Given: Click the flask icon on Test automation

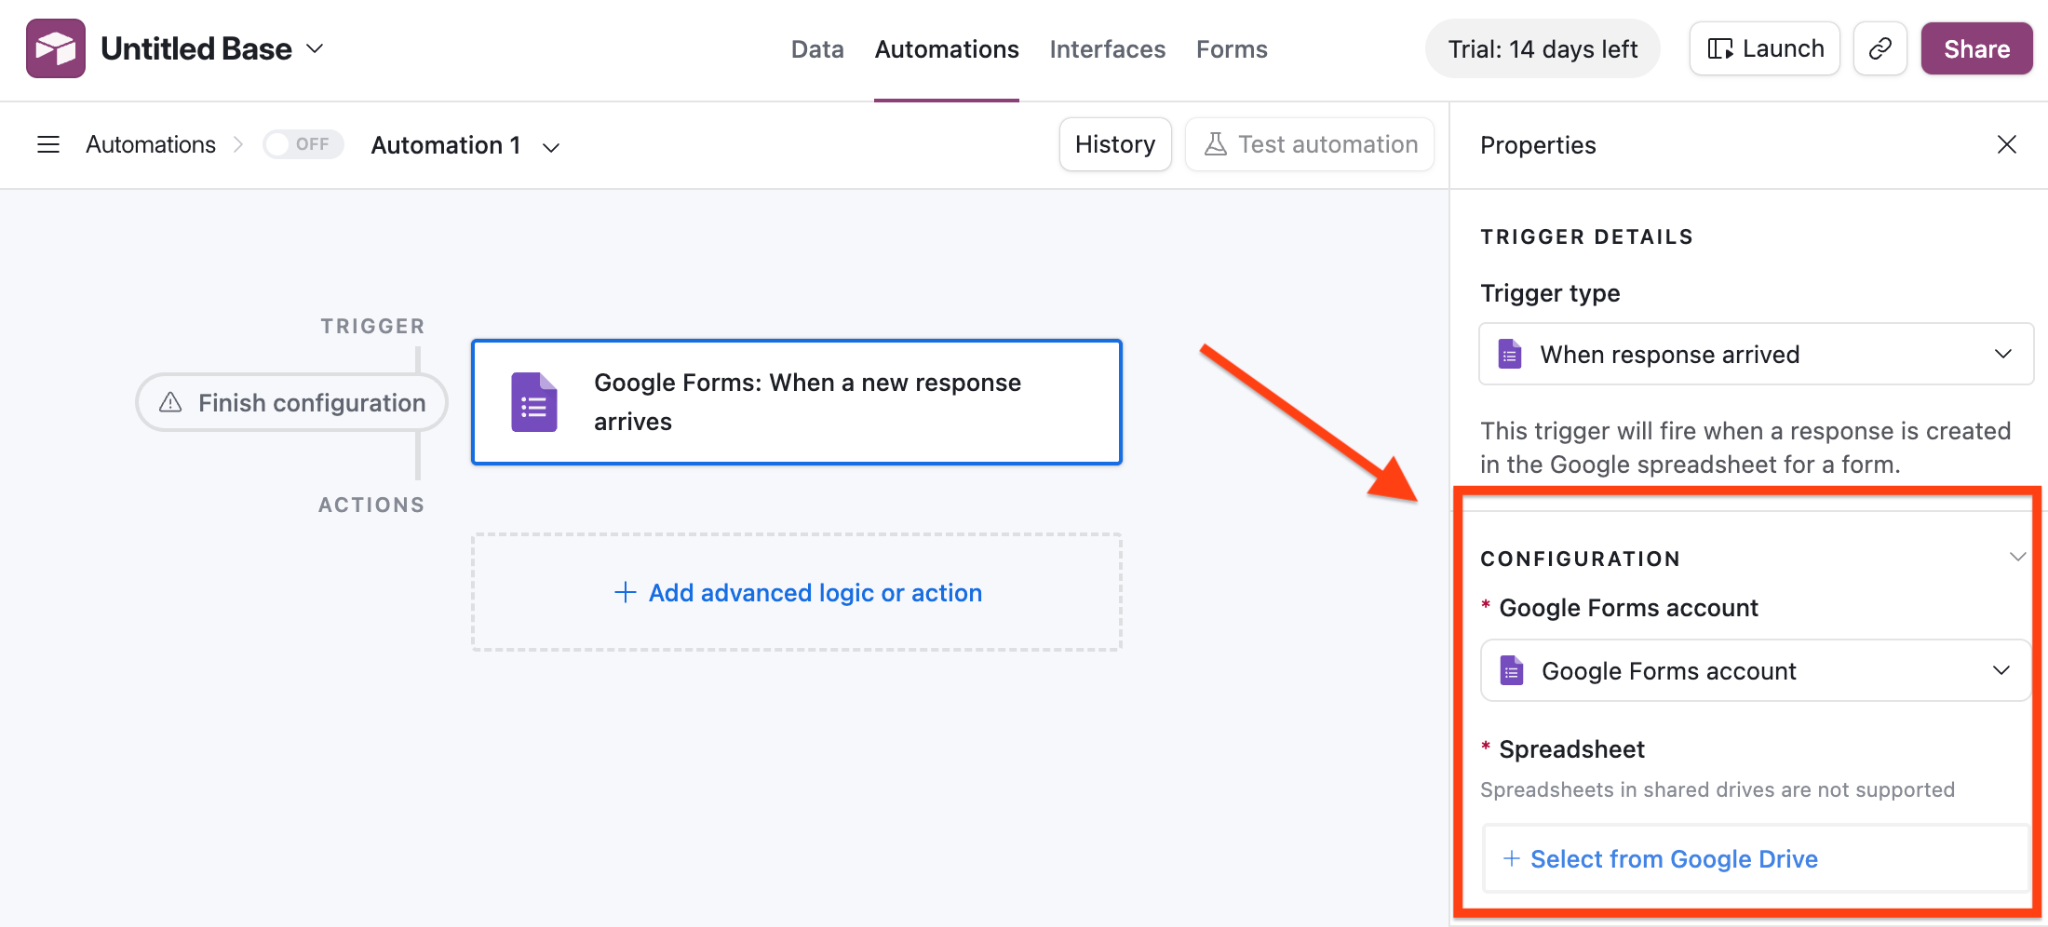Looking at the screenshot, I should point(1216,143).
